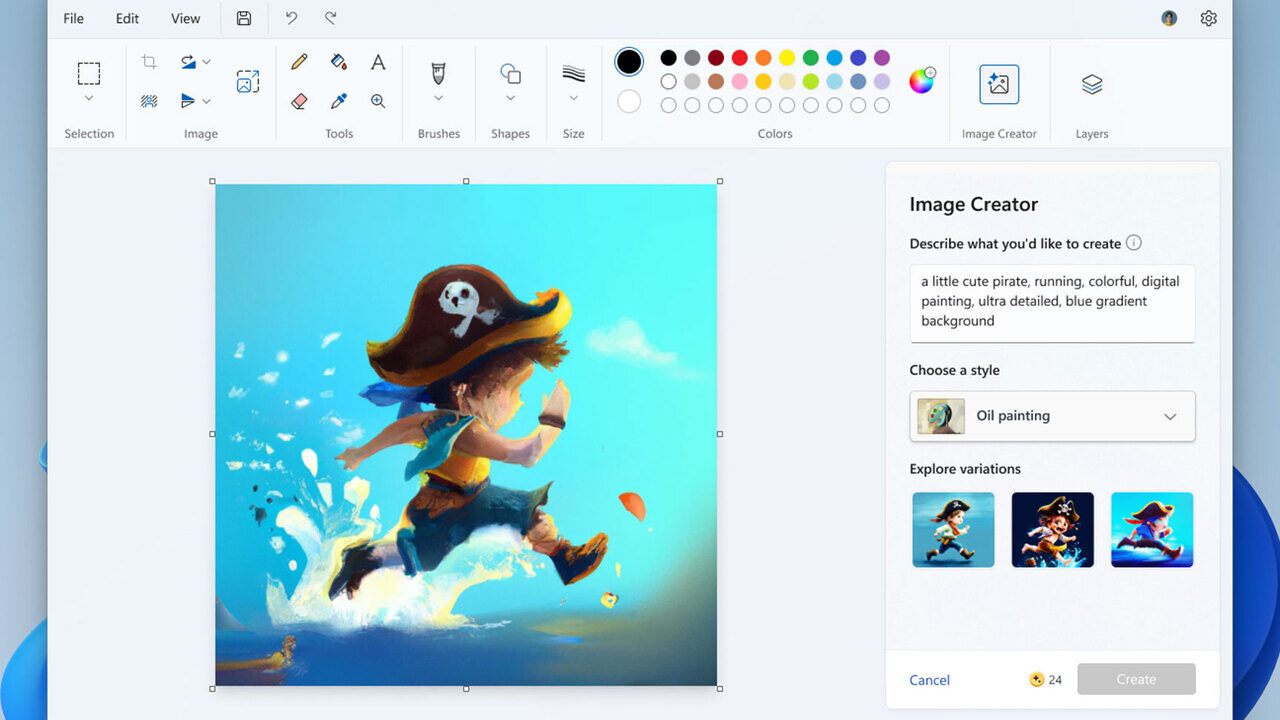Choose the first pirate variation on teal background
The width and height of the screenshot is (1280, 720).
[953, 530]
